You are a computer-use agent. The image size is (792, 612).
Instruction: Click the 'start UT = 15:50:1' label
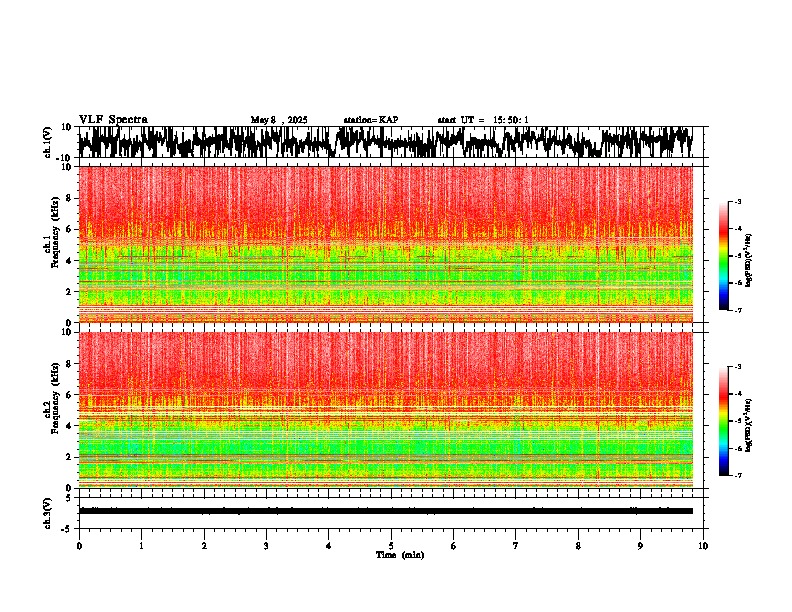pyautogui.click(x=483, y=120)
